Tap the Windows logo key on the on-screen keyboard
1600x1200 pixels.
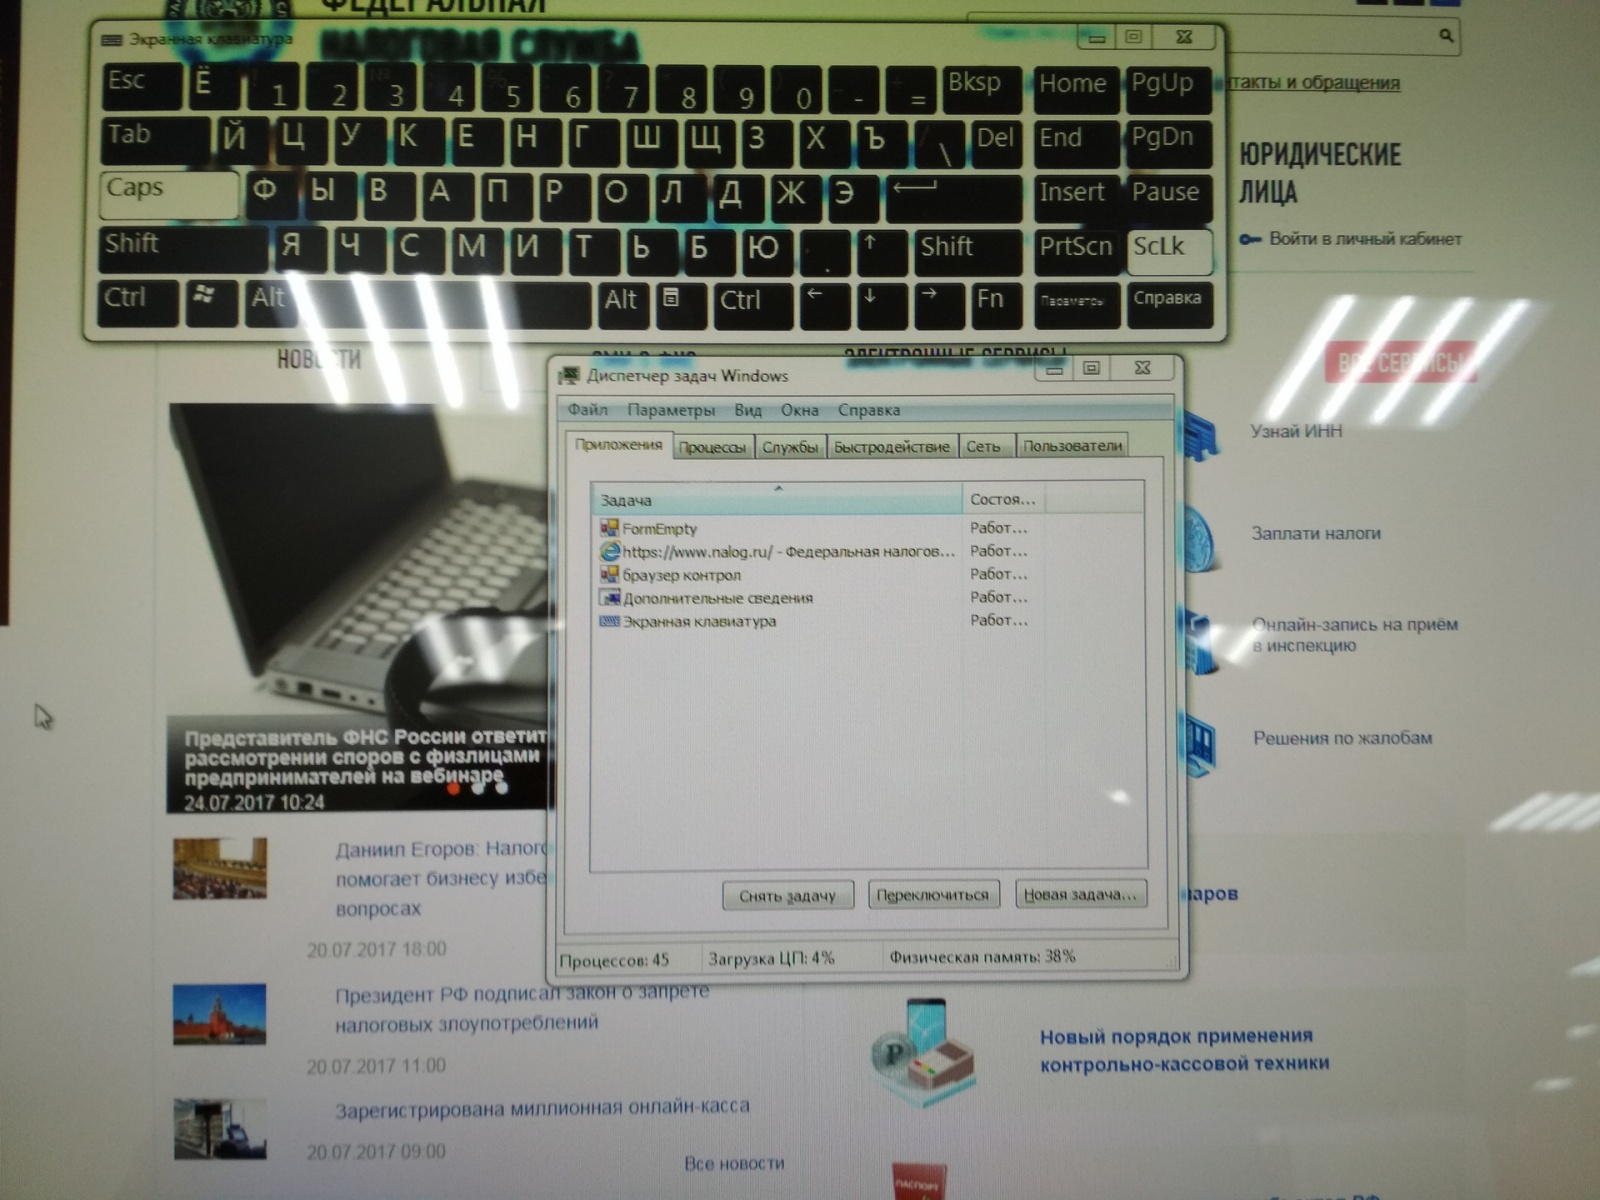pyautogui.click(x=211, y=303)
